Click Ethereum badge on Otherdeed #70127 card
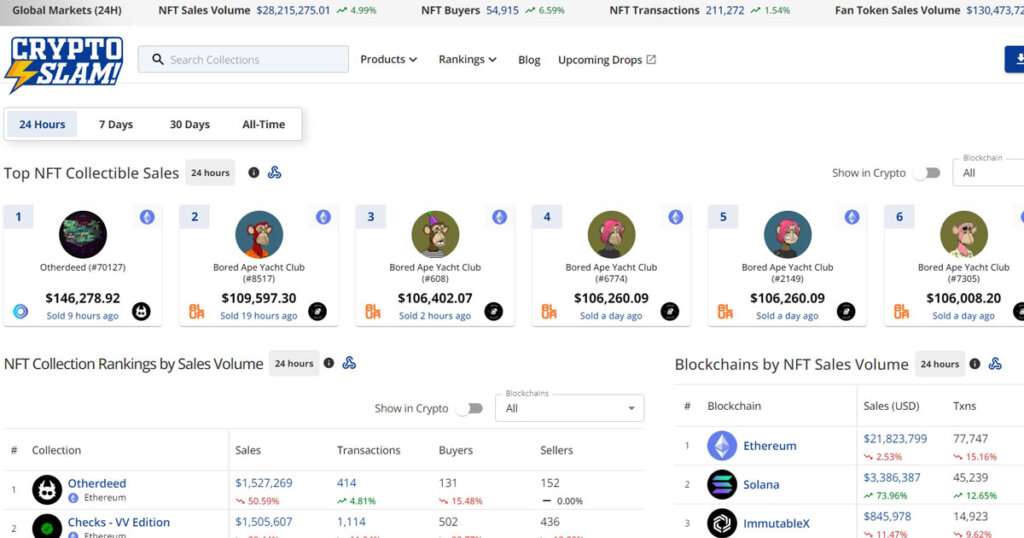 (147, 217)
